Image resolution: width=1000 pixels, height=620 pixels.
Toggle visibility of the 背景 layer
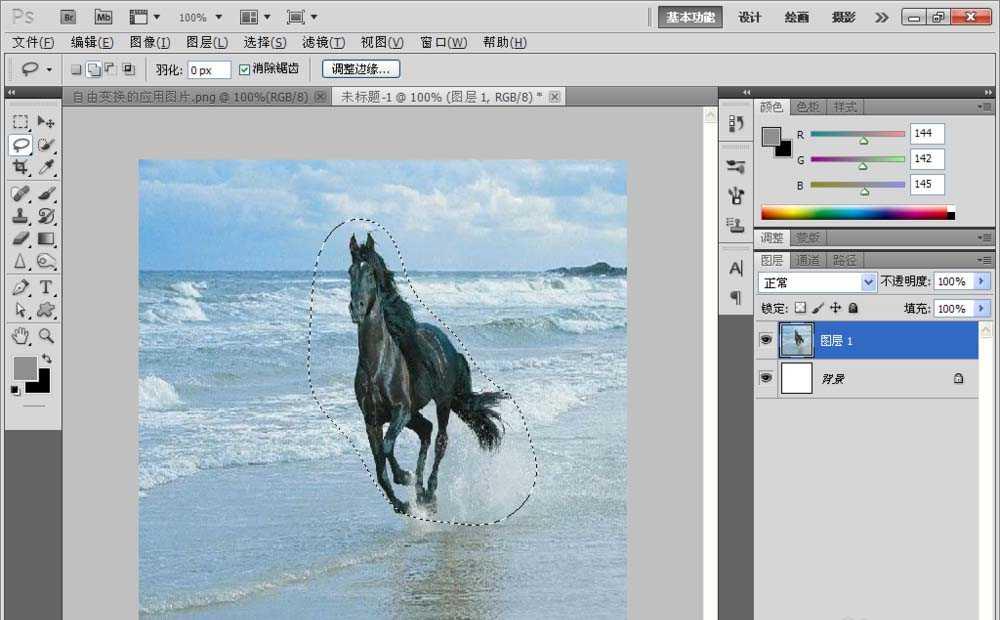tap(766, 378)
